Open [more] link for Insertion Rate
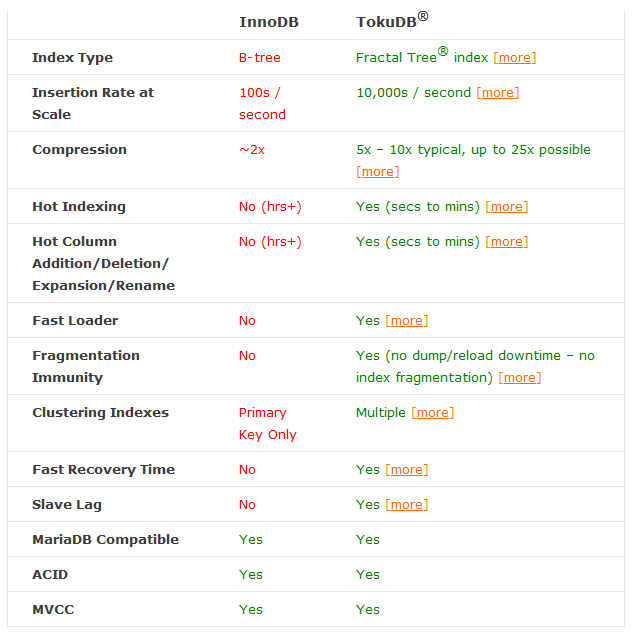 pyautogui.click(x=498, y=93)
